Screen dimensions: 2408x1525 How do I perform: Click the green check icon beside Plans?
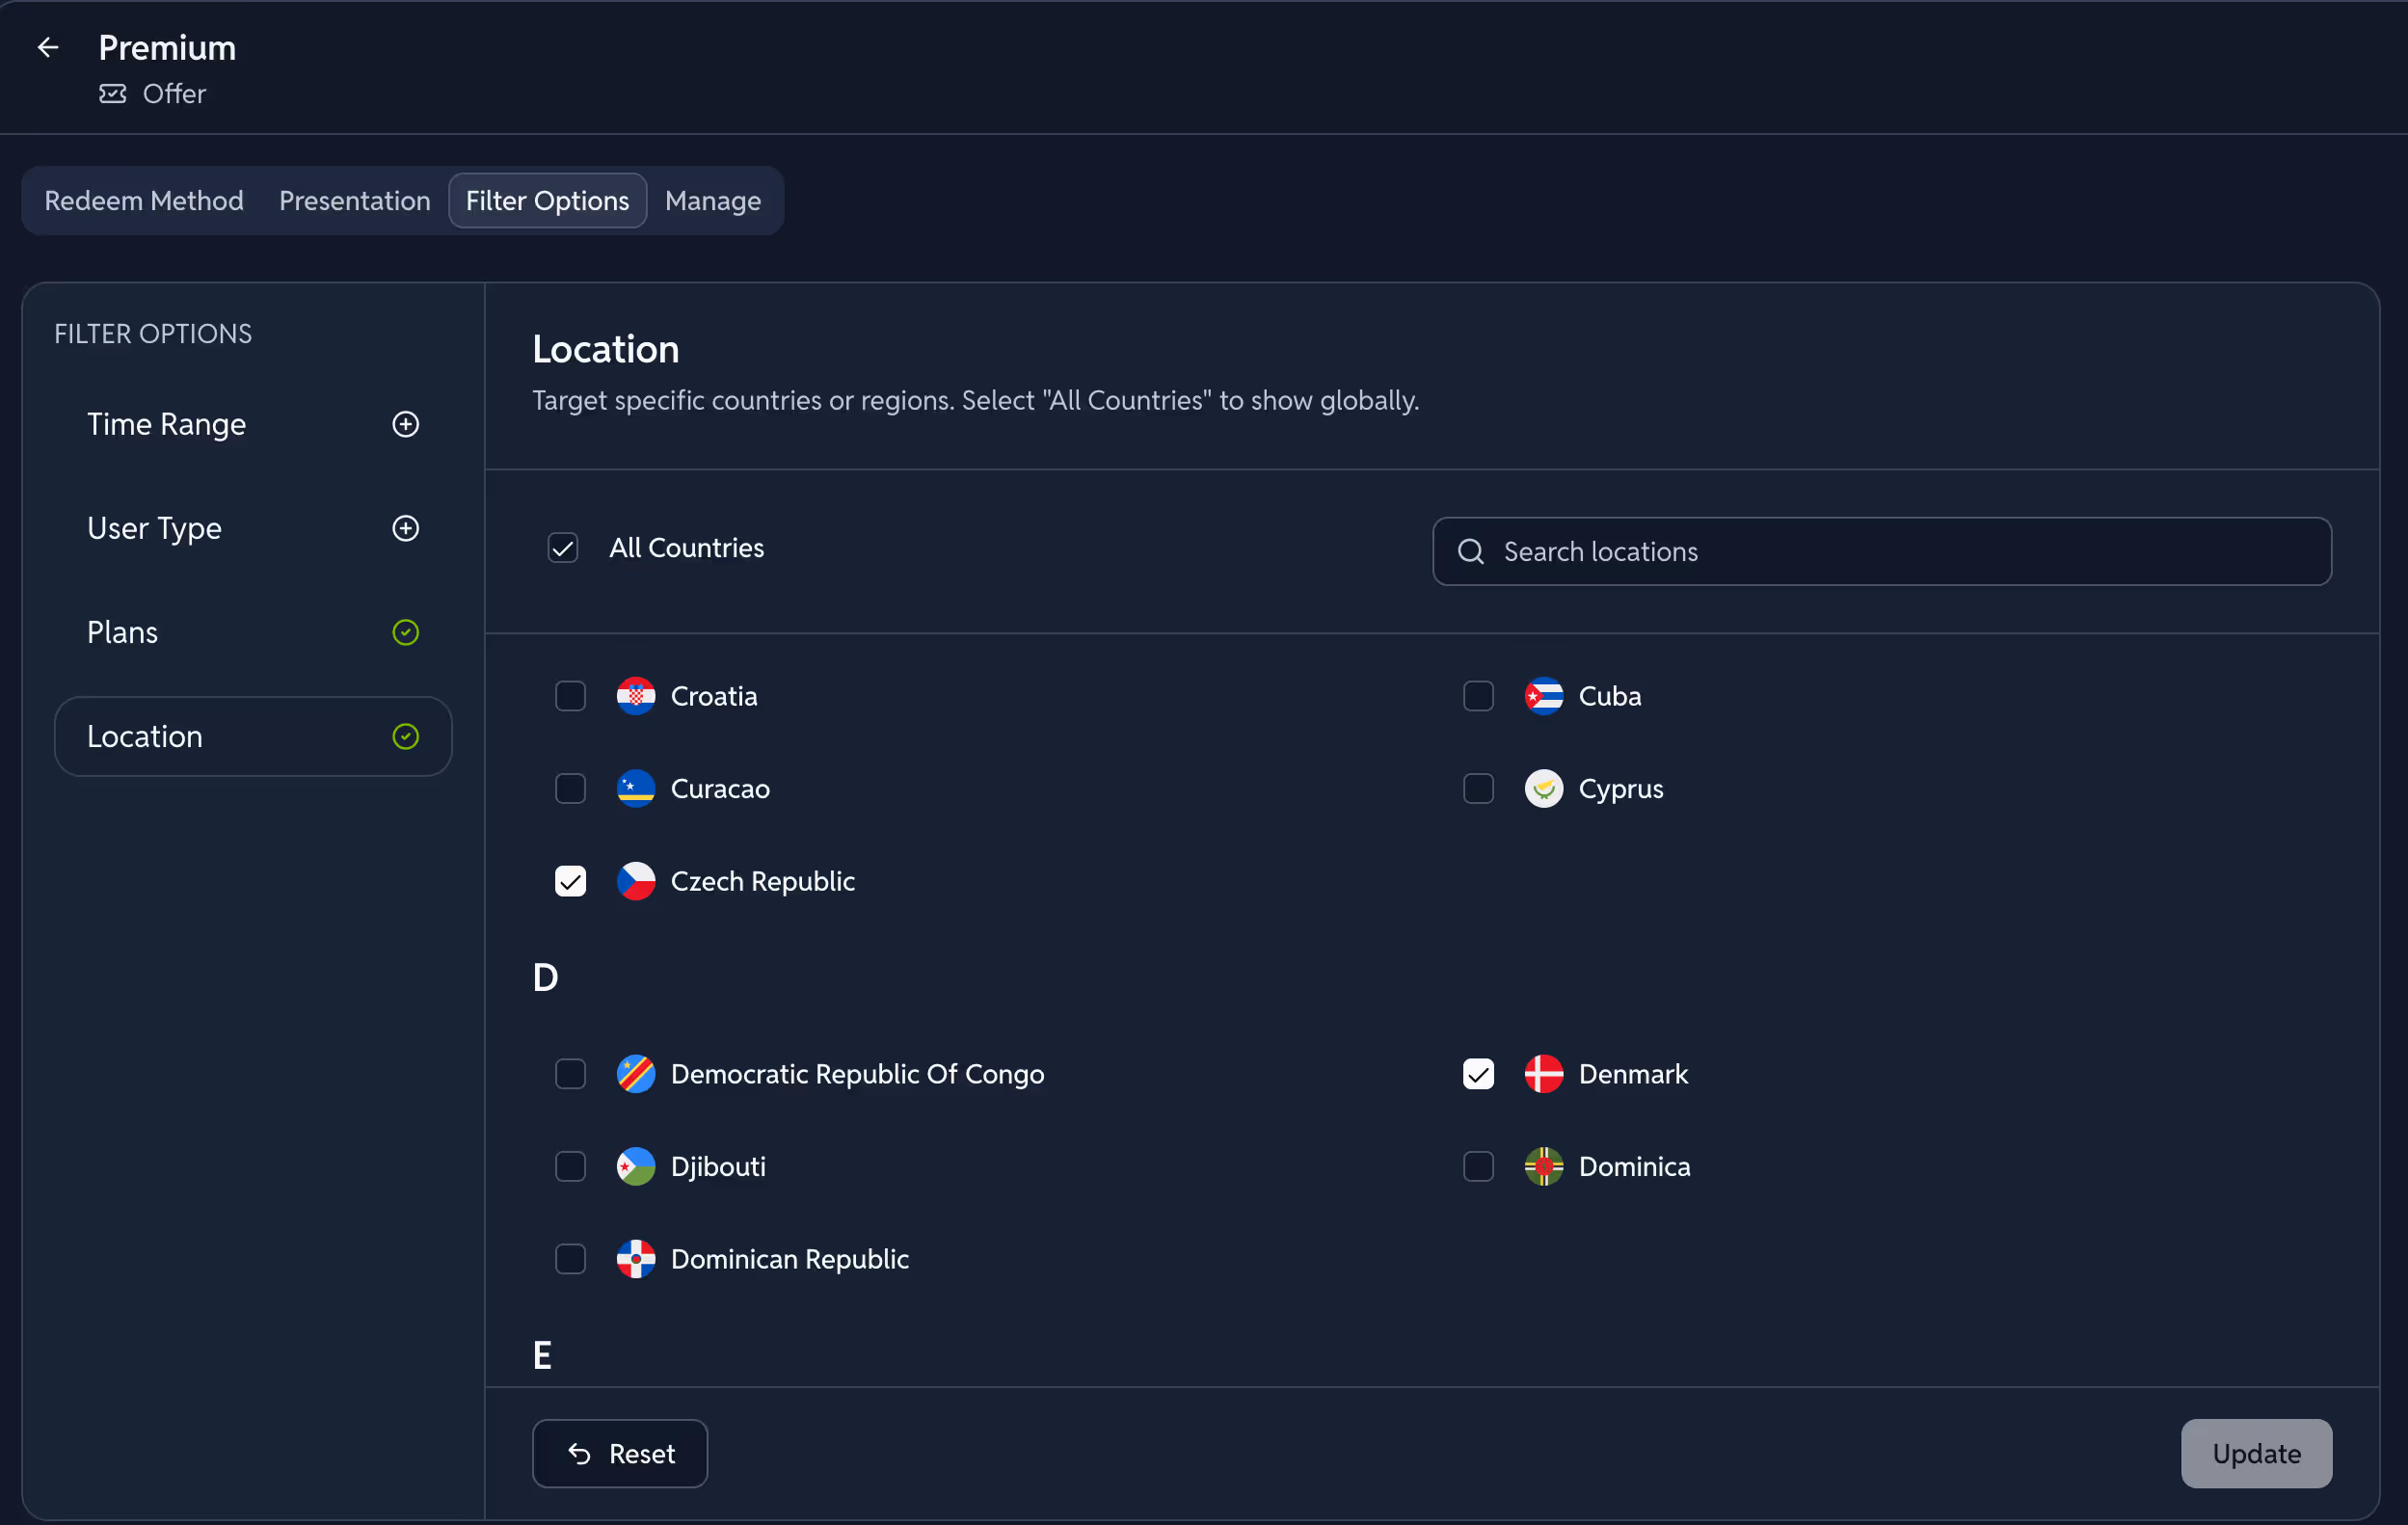point(405,632)
